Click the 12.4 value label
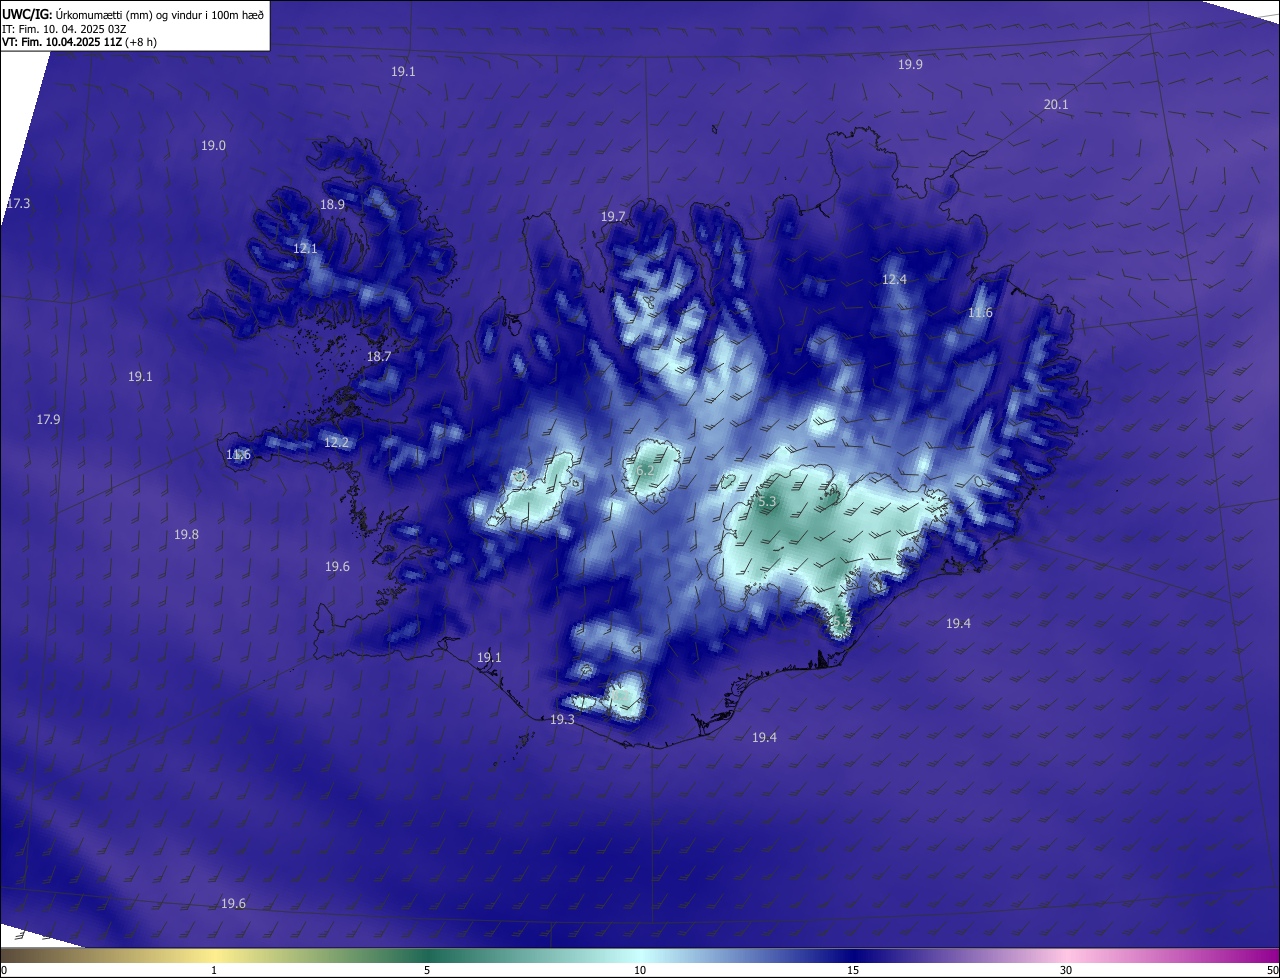The width and height of the screenshot is (1280, 978). click(x=894, y=279)
